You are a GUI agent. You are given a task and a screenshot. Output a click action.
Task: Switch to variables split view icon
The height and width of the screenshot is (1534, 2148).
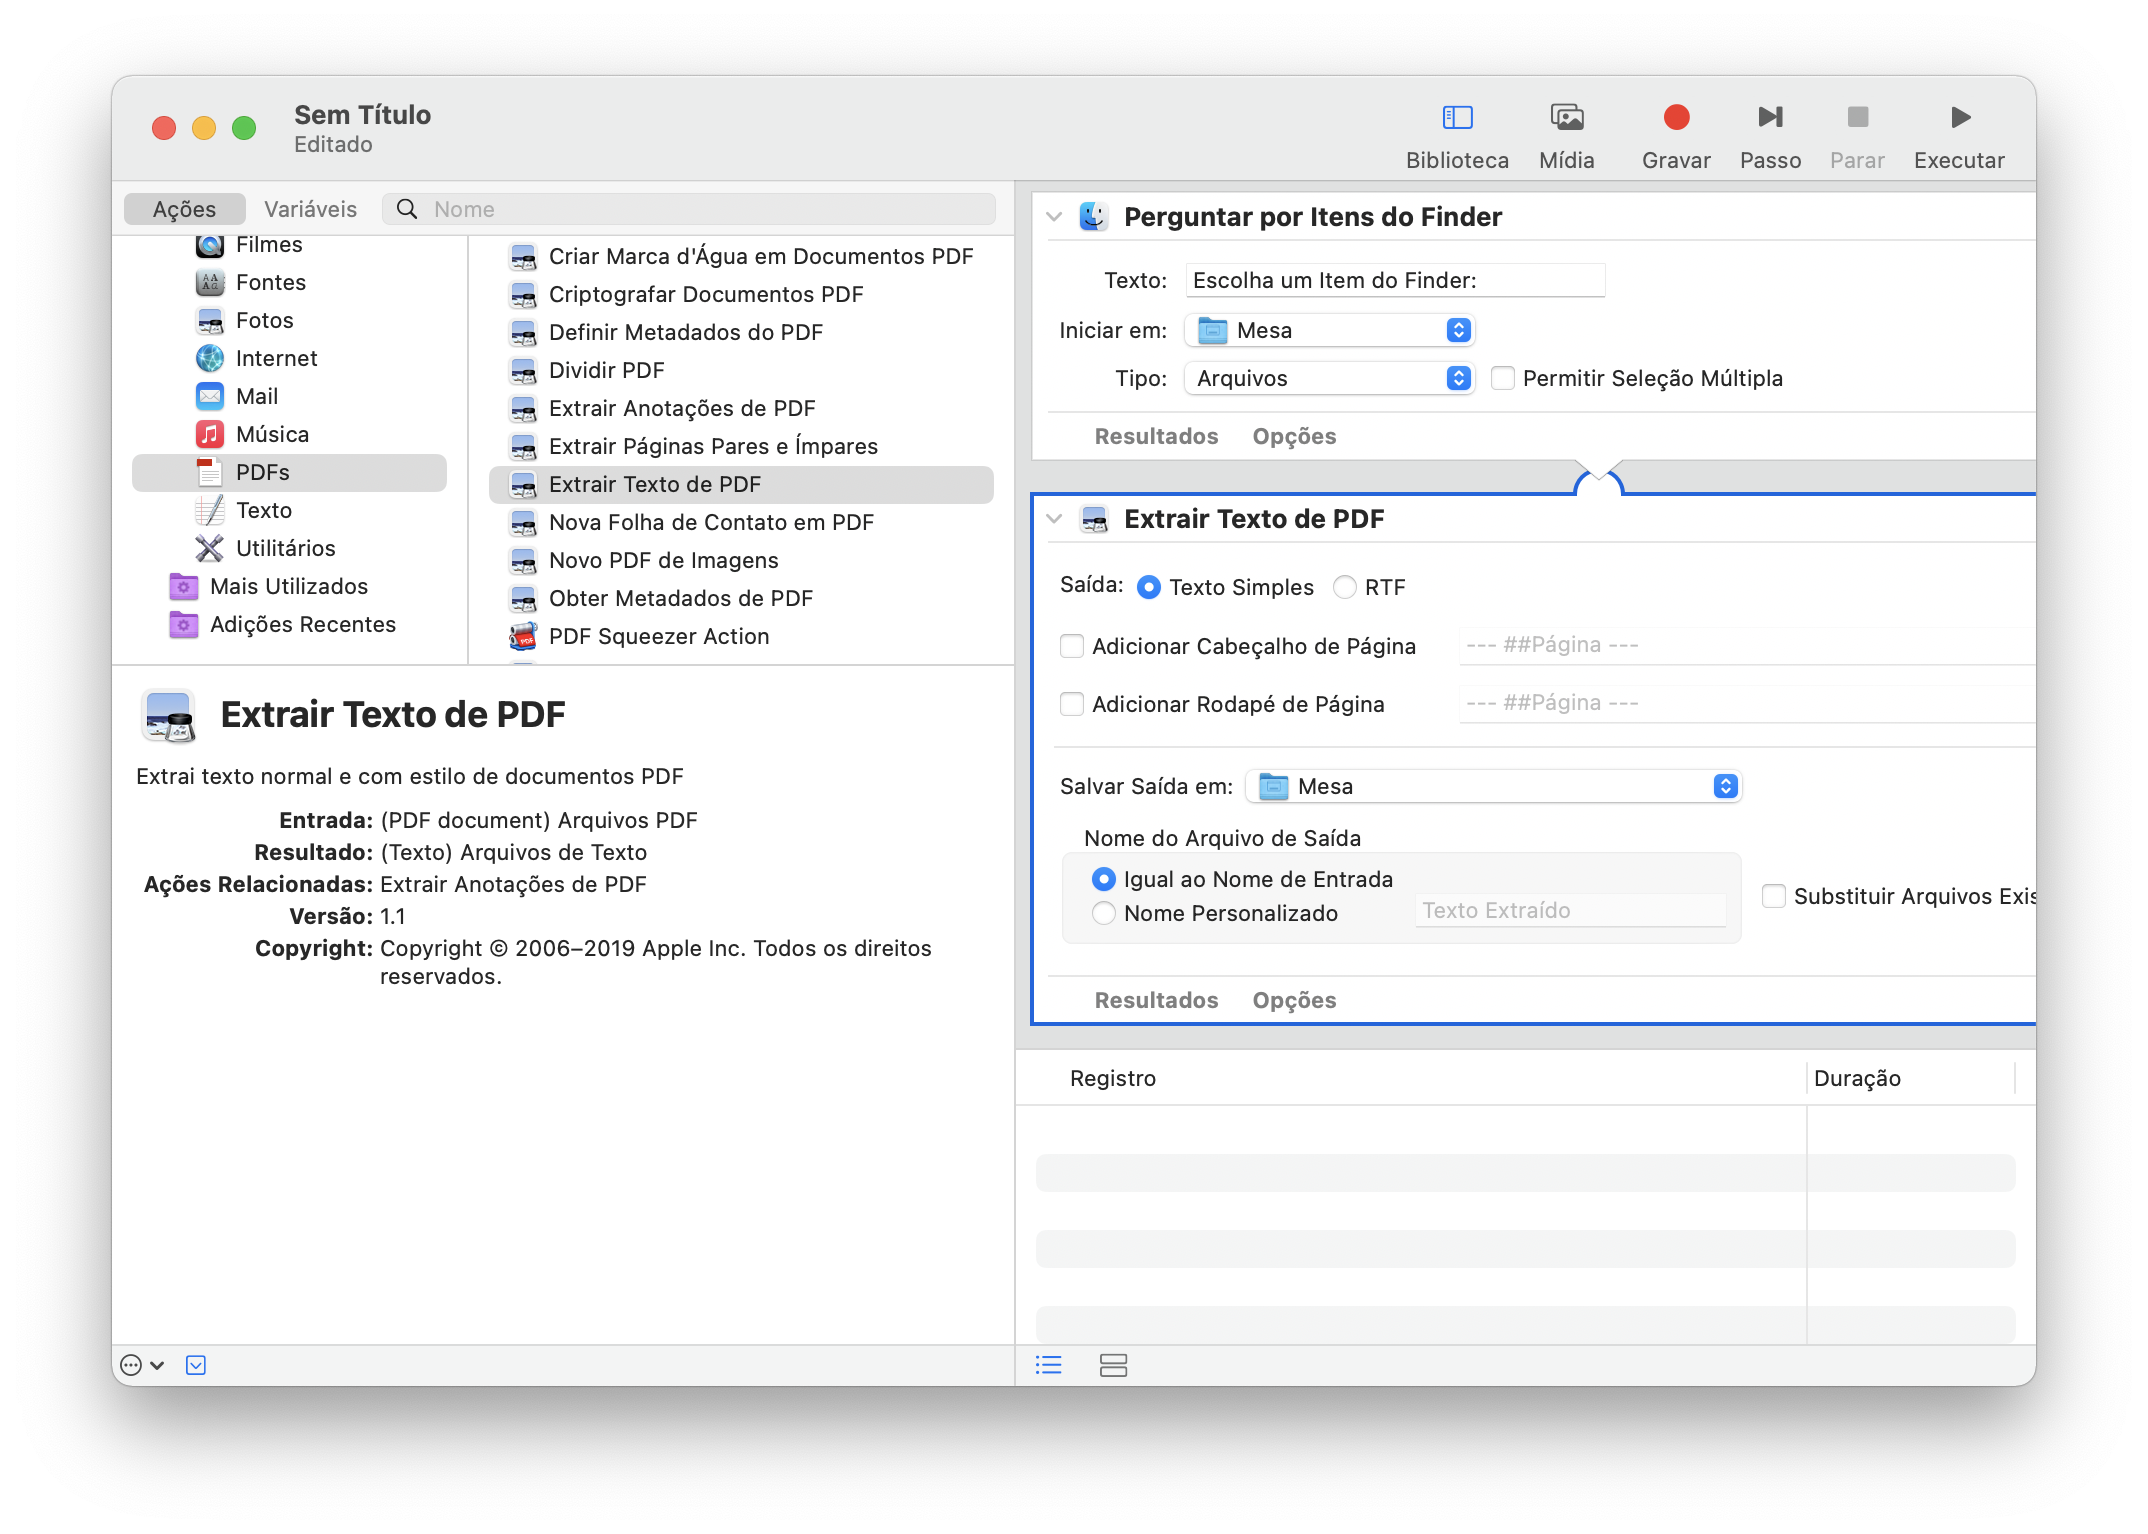[x=1113, y=1365]
